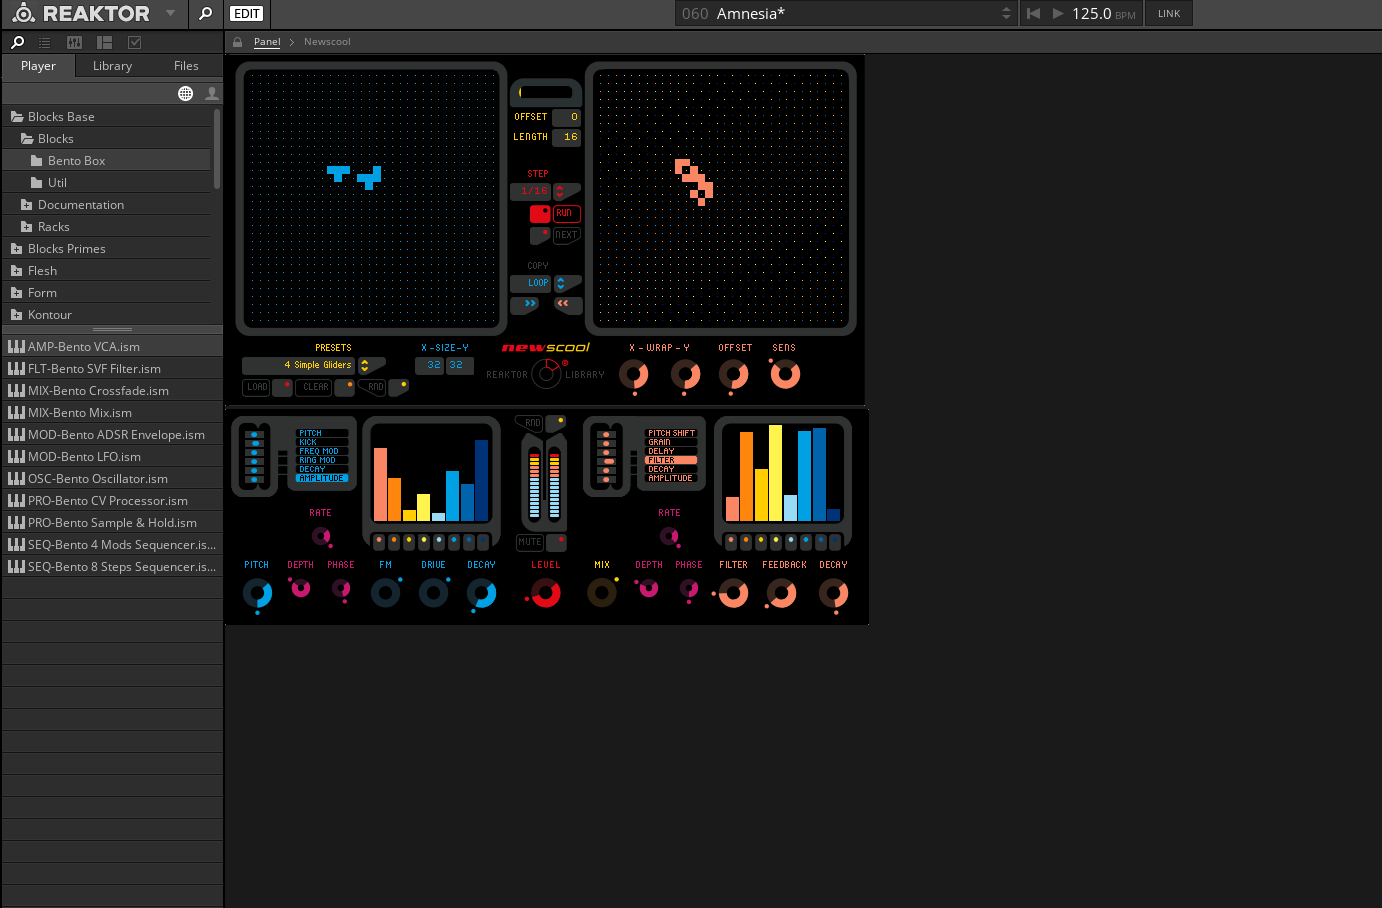
Task: Click the restart transport button
Action: tap(1033, 14)
